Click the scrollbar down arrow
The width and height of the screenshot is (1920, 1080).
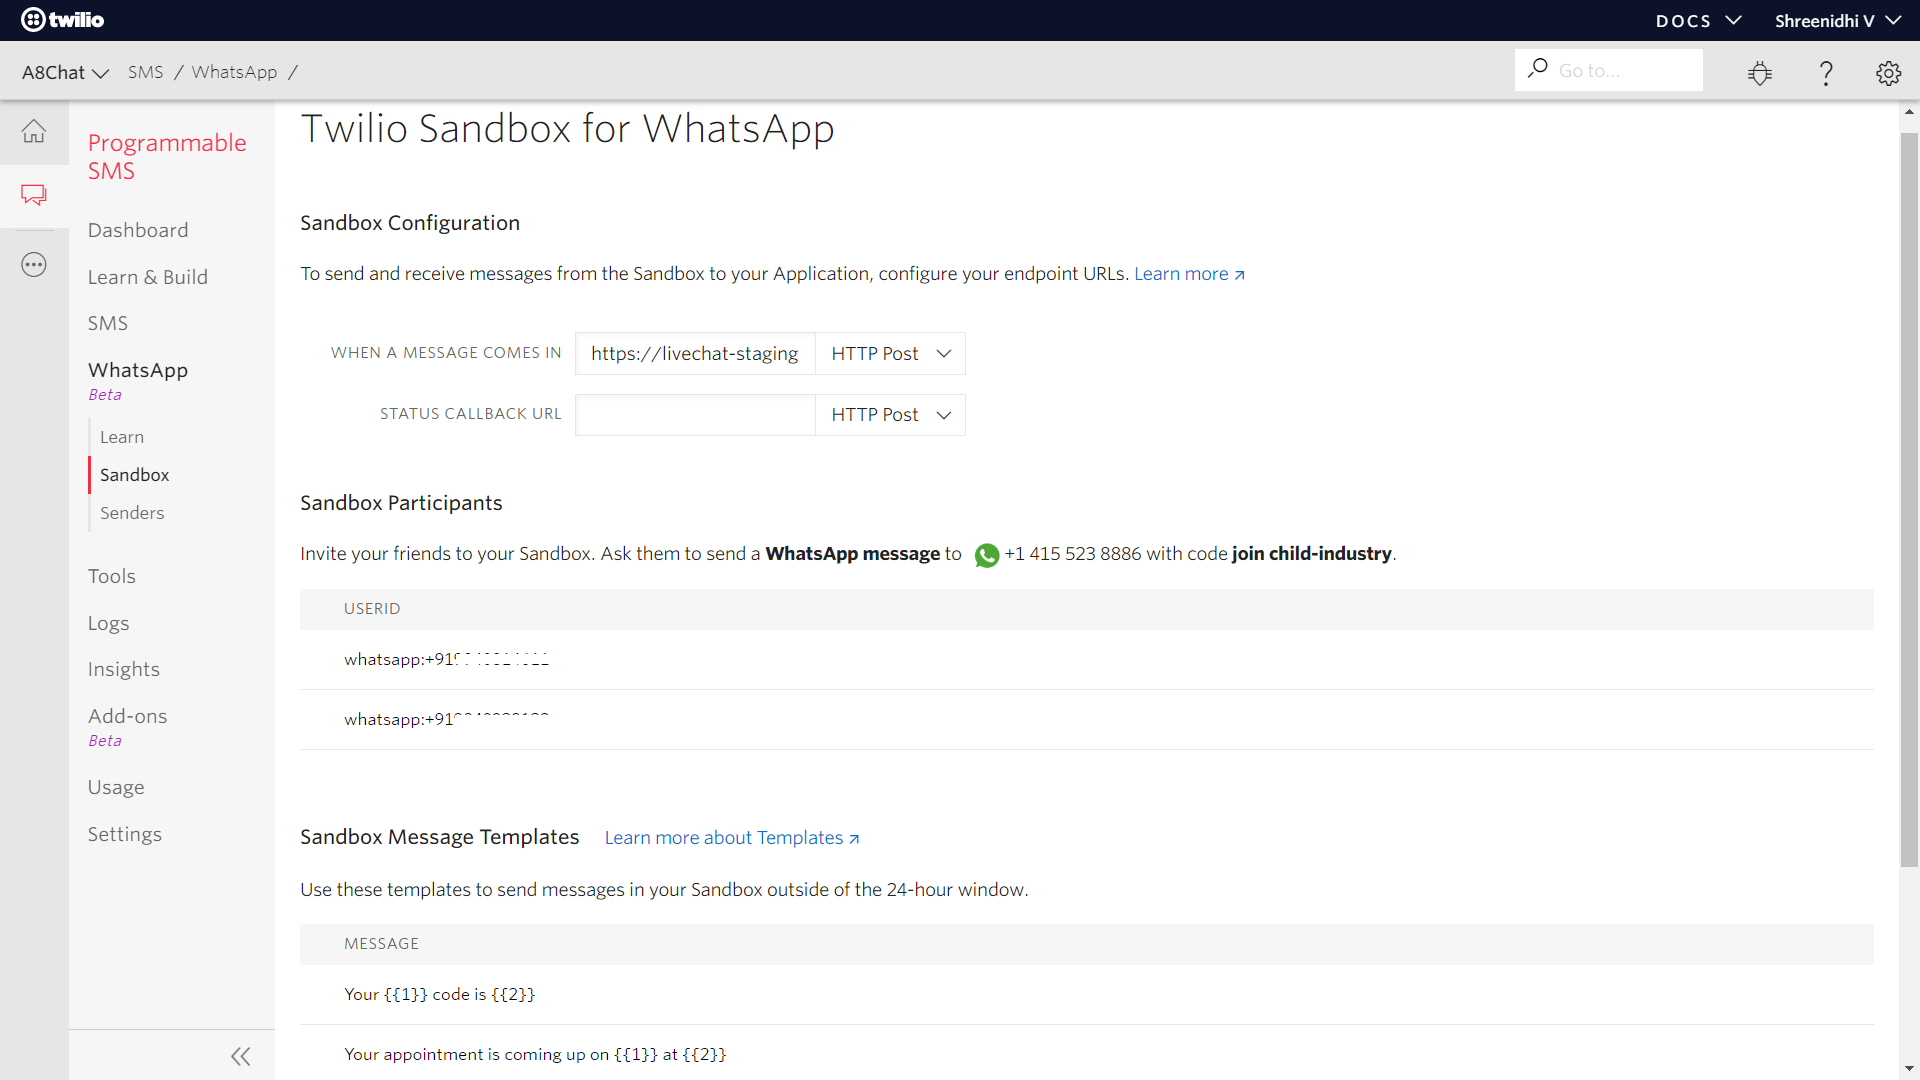click(1909, 1068)
